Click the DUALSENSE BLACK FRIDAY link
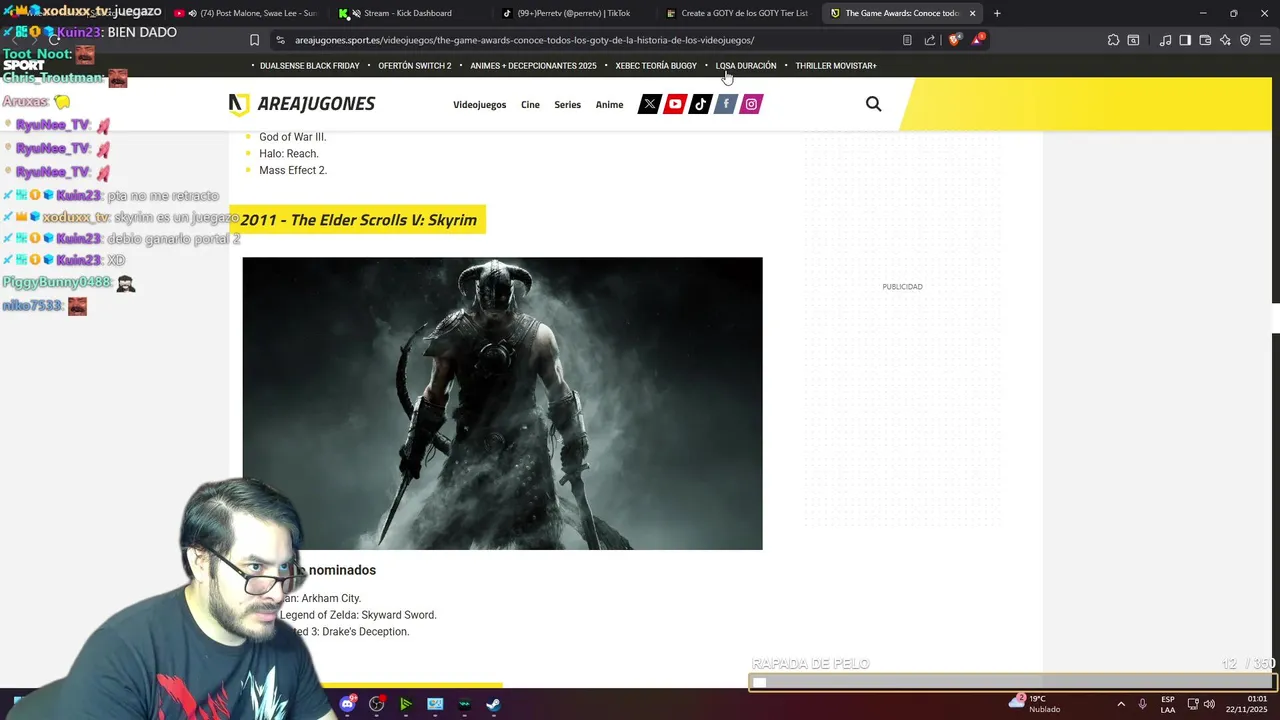This screenshot has height=720, width=1280. click(309, 66)
